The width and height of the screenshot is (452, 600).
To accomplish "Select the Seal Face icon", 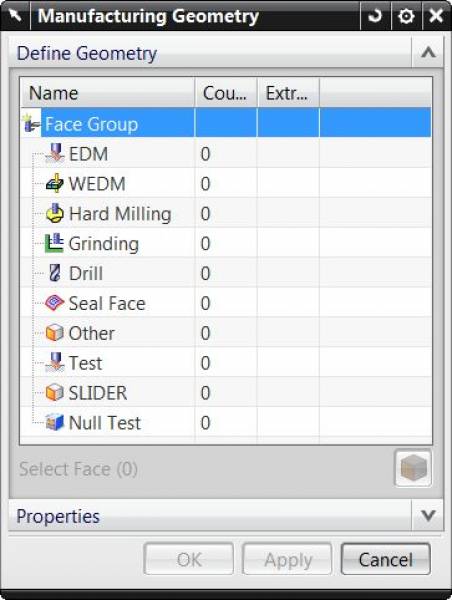I will tap(54, 303).
